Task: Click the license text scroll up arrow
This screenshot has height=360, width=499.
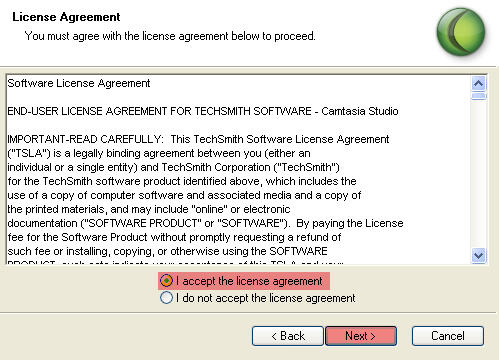Action: 479,83
